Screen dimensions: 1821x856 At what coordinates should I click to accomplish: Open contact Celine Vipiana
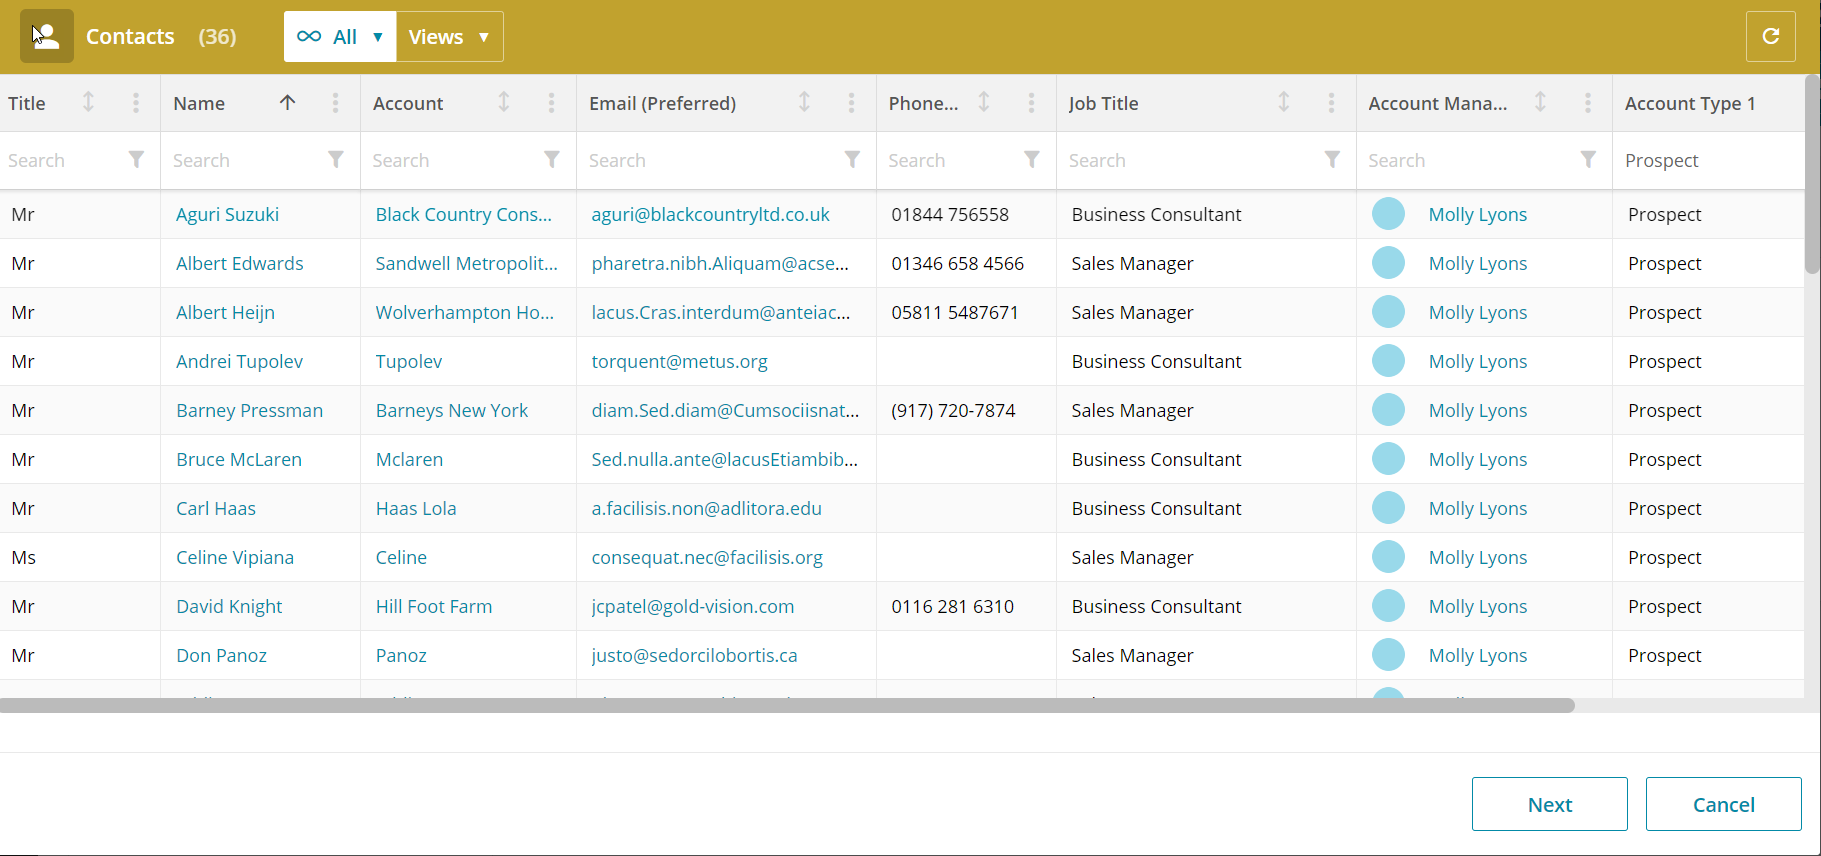235,557
